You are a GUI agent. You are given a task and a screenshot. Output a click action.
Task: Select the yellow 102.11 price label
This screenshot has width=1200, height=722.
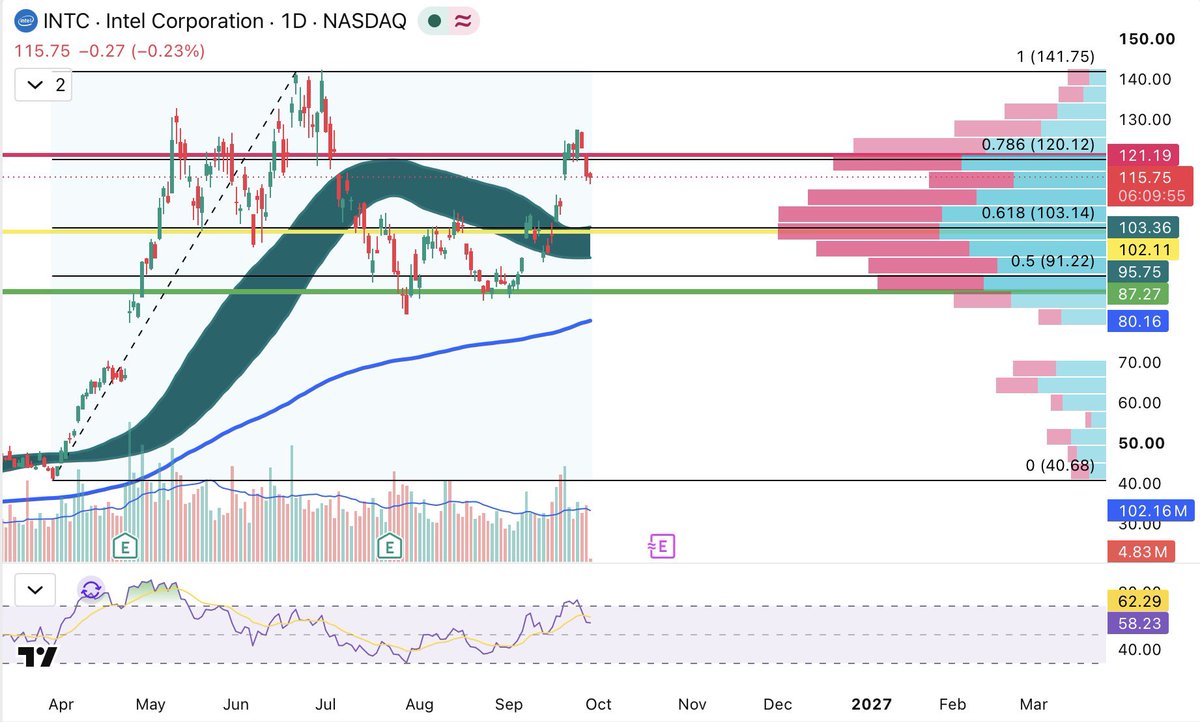pyautogui.click(x=1144, y=250)
